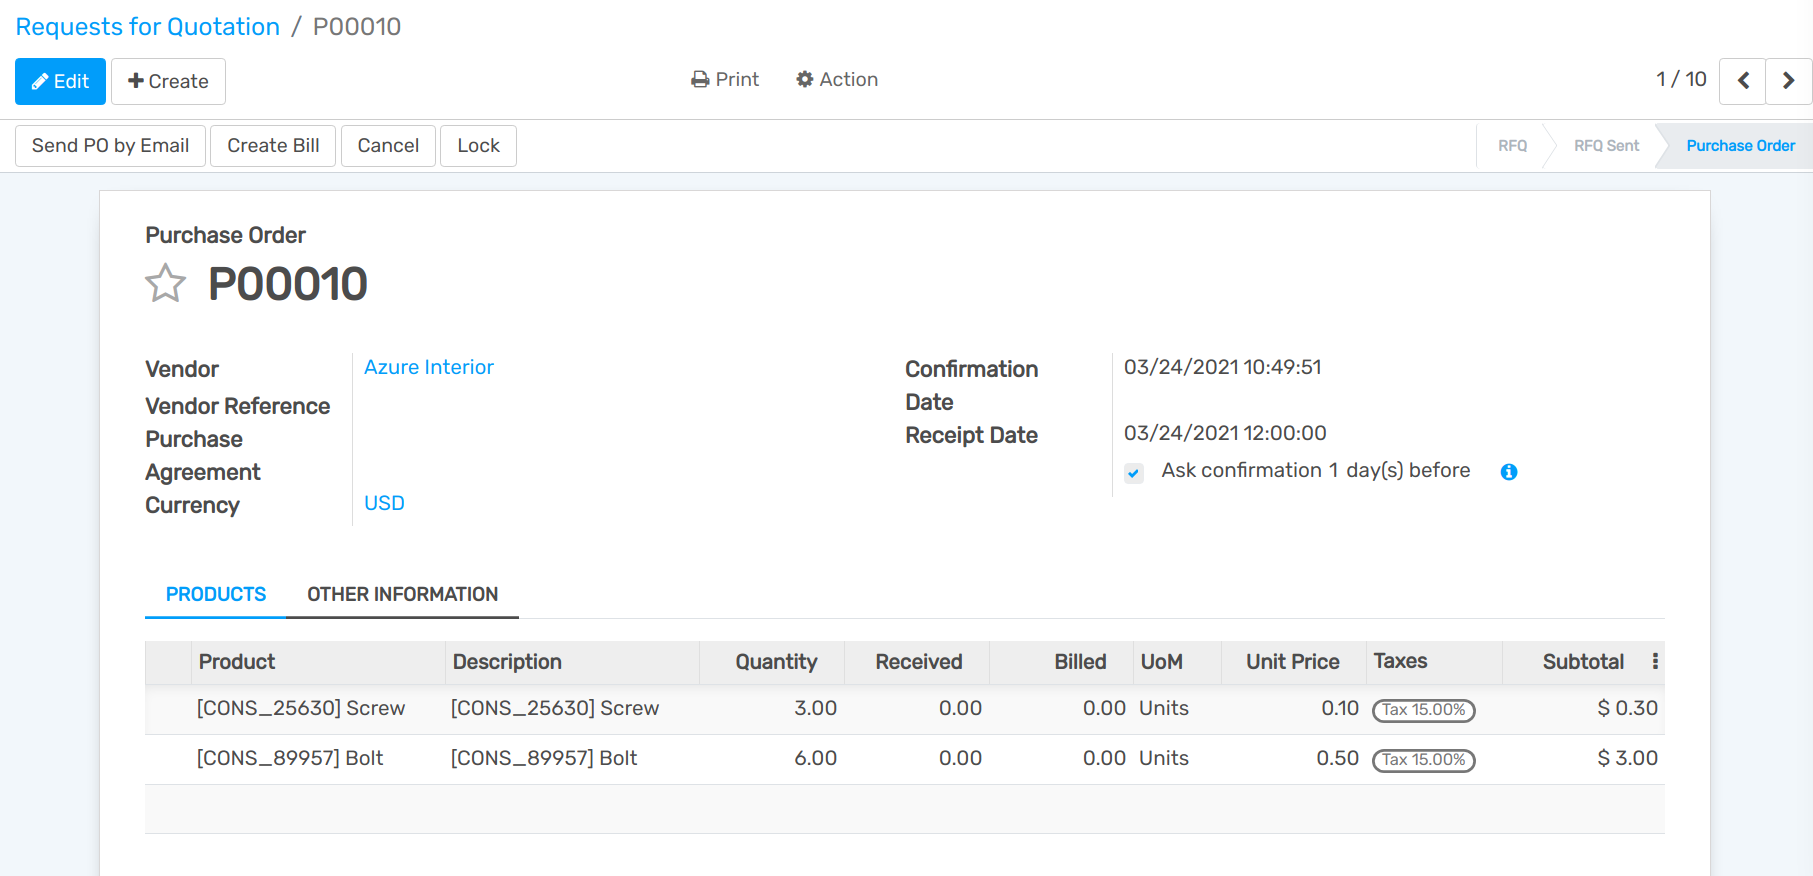Click the Tax 15.00% tag on Screw row
1813x876 pixels.
(x=1423, y=710)
